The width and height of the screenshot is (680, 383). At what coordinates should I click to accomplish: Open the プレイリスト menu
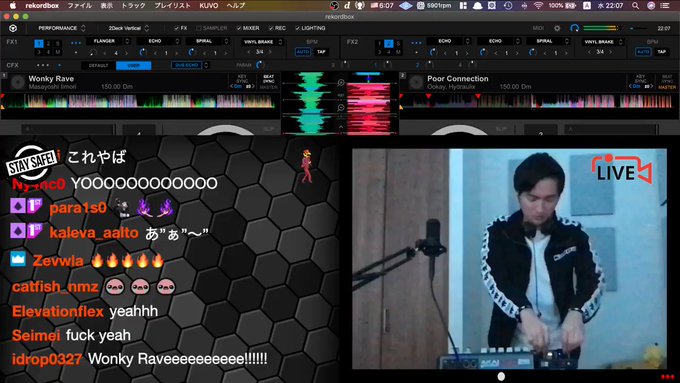pos(172,6)
